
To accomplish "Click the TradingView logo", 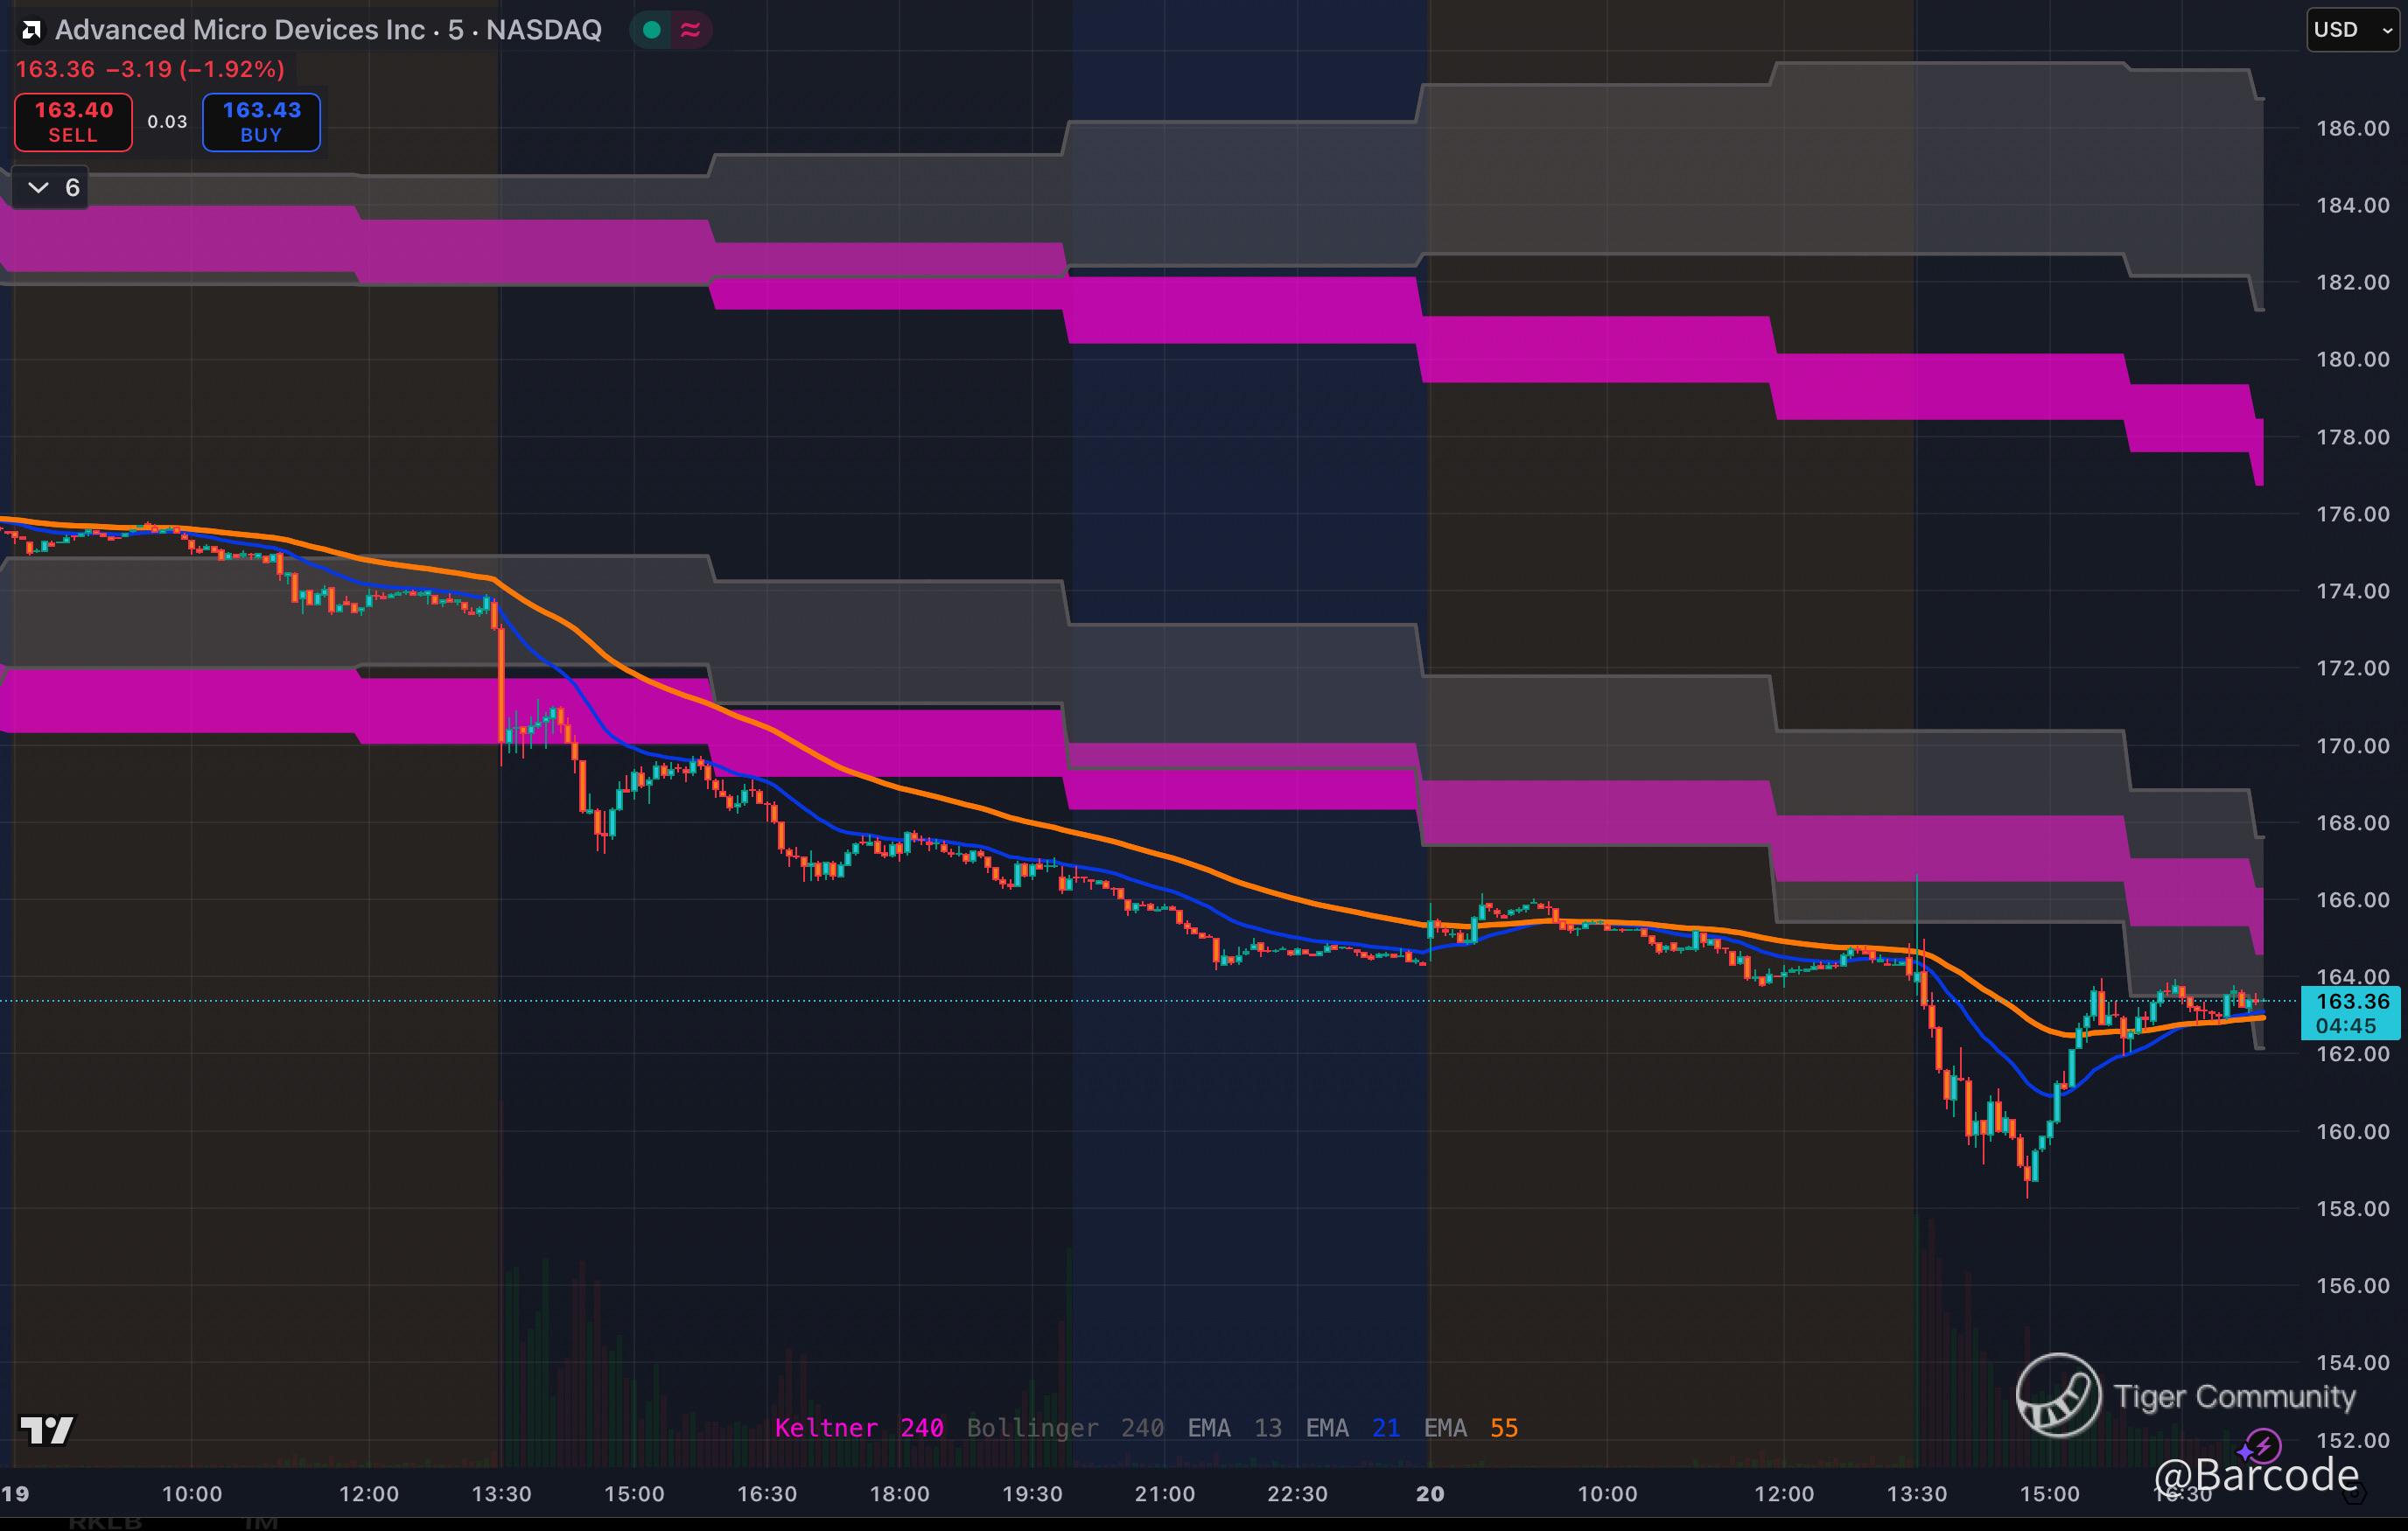I will (x=46, y=1430).
